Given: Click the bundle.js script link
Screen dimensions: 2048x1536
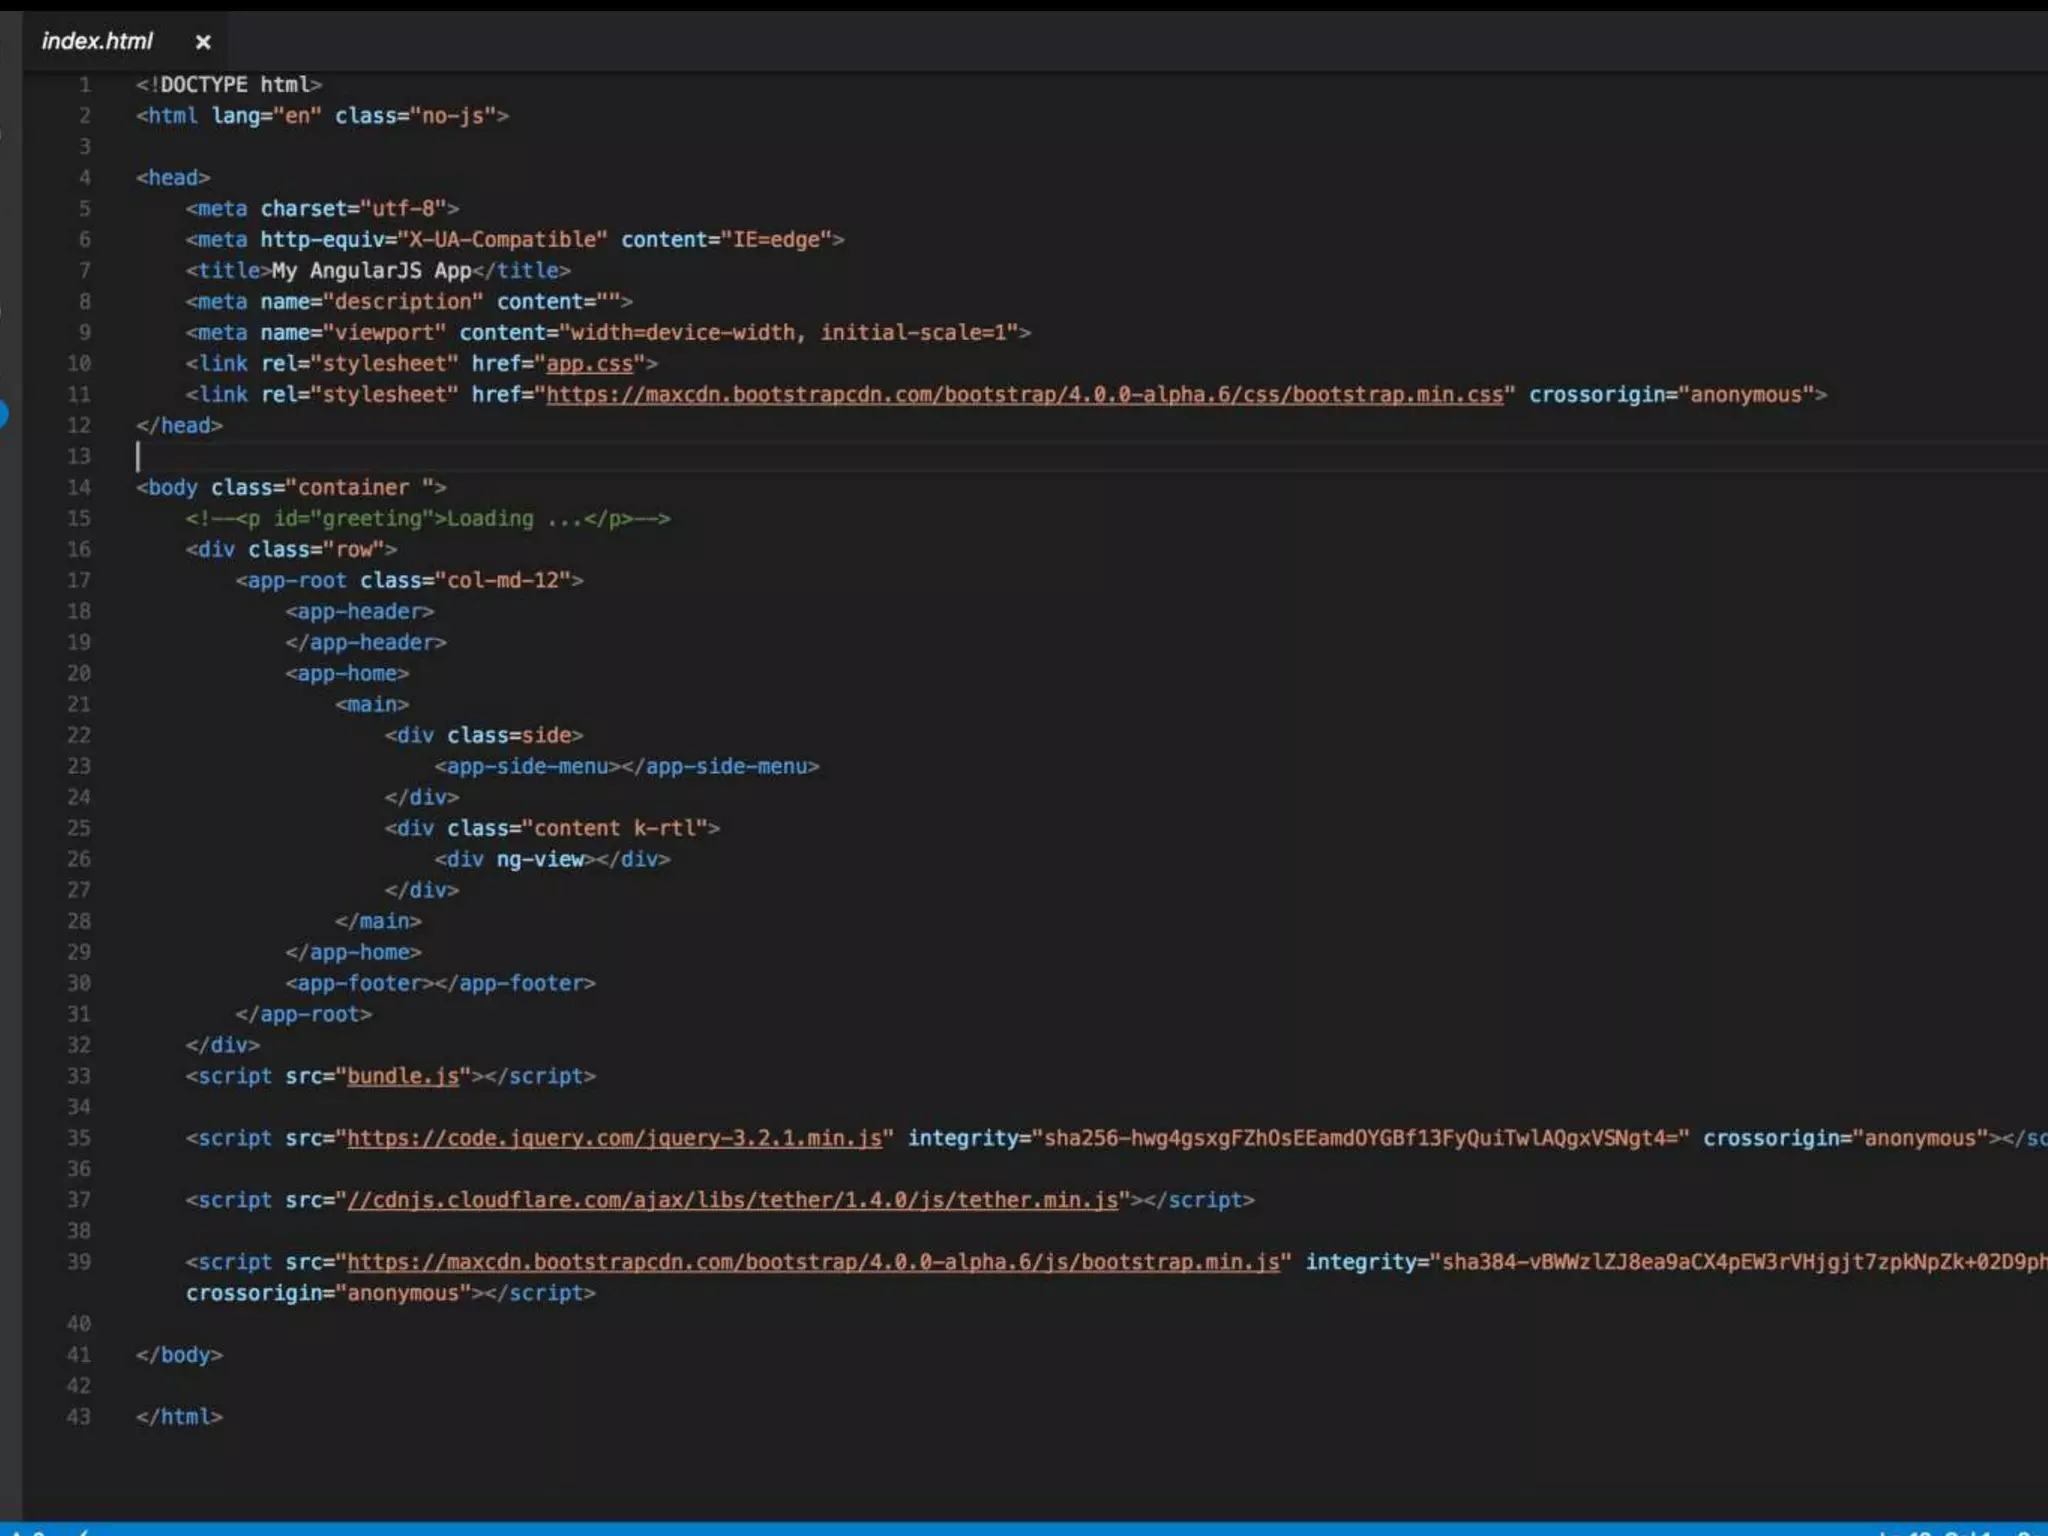Looking at the screenshot, I should [x=402, y=1077].
